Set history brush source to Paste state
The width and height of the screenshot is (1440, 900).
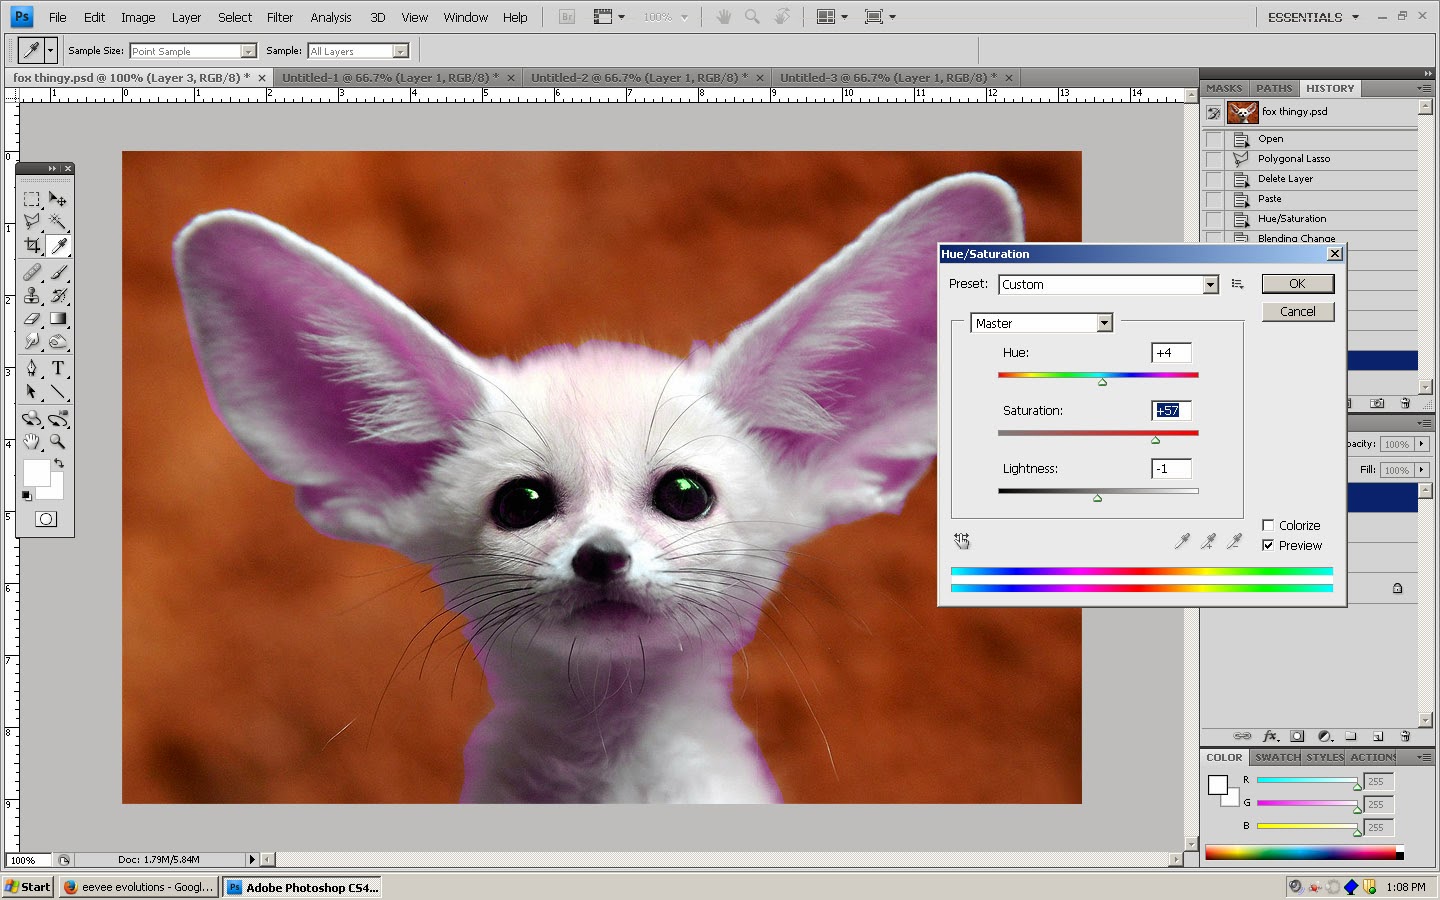click(1213, 199)
